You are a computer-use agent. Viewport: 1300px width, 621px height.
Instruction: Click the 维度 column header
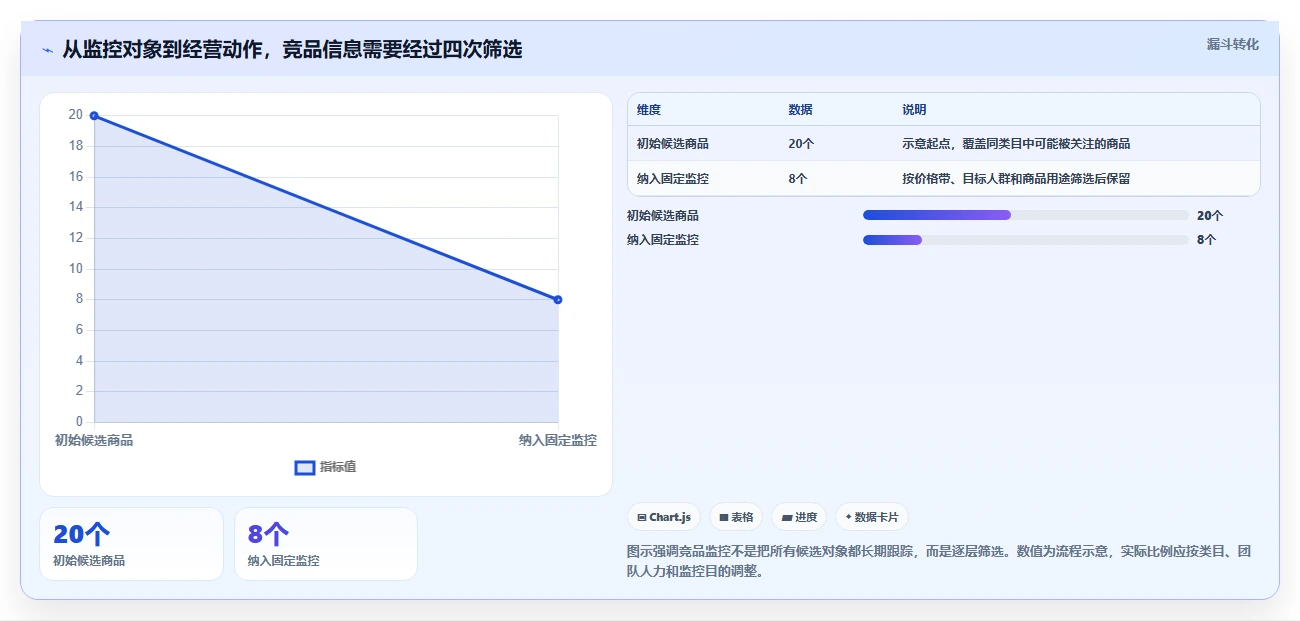coord(649,110)
